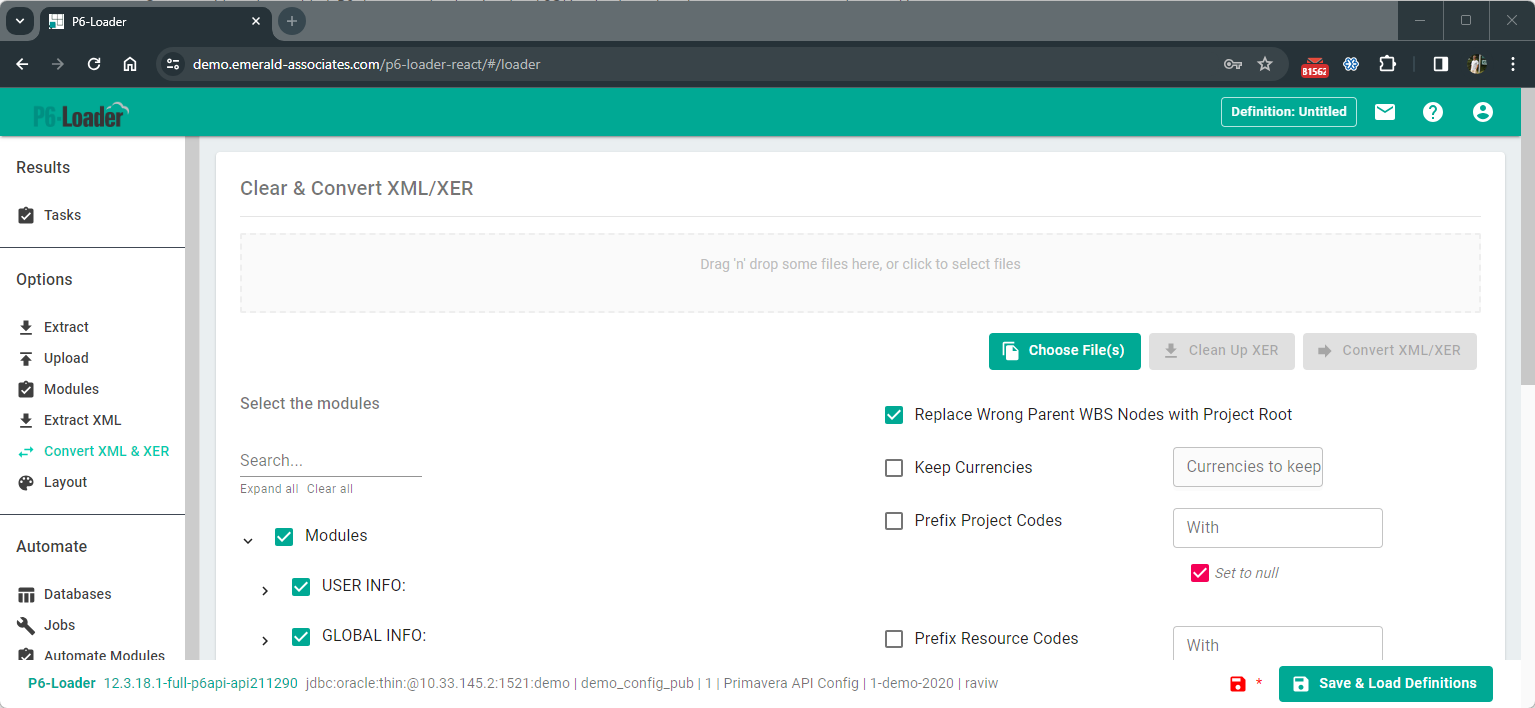The image size is (1535, 708).
Task: Click the red save disk icon
Action: 1238,684
